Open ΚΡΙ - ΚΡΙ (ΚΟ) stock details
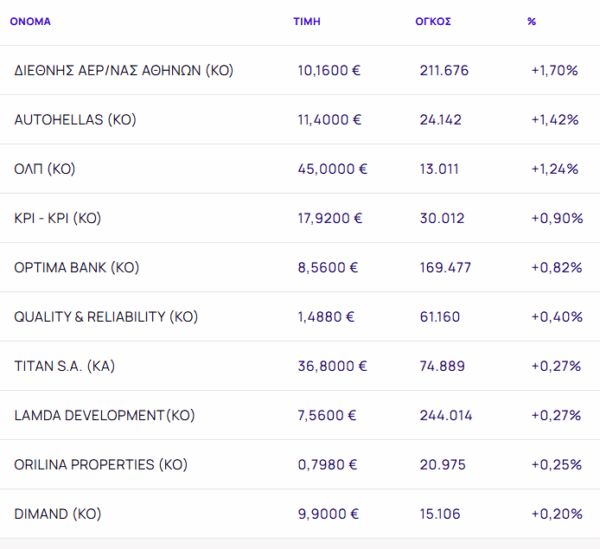600x549 pixels. coord(56,218)
